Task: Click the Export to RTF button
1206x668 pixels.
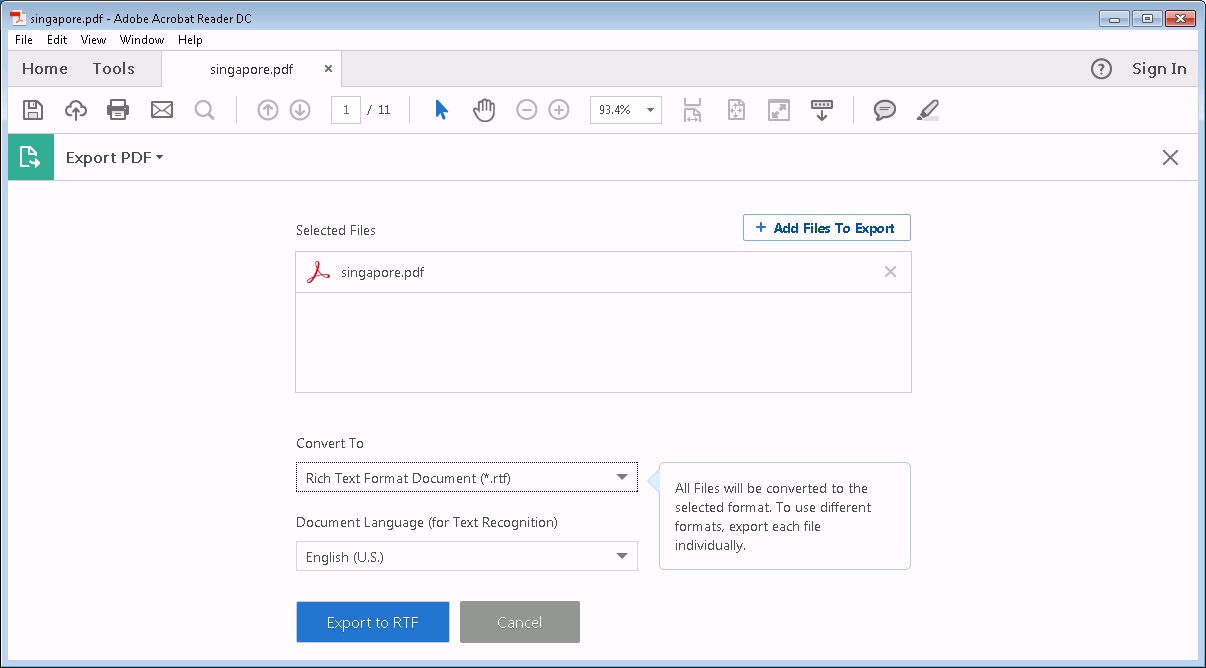Action: click(372, 622)
